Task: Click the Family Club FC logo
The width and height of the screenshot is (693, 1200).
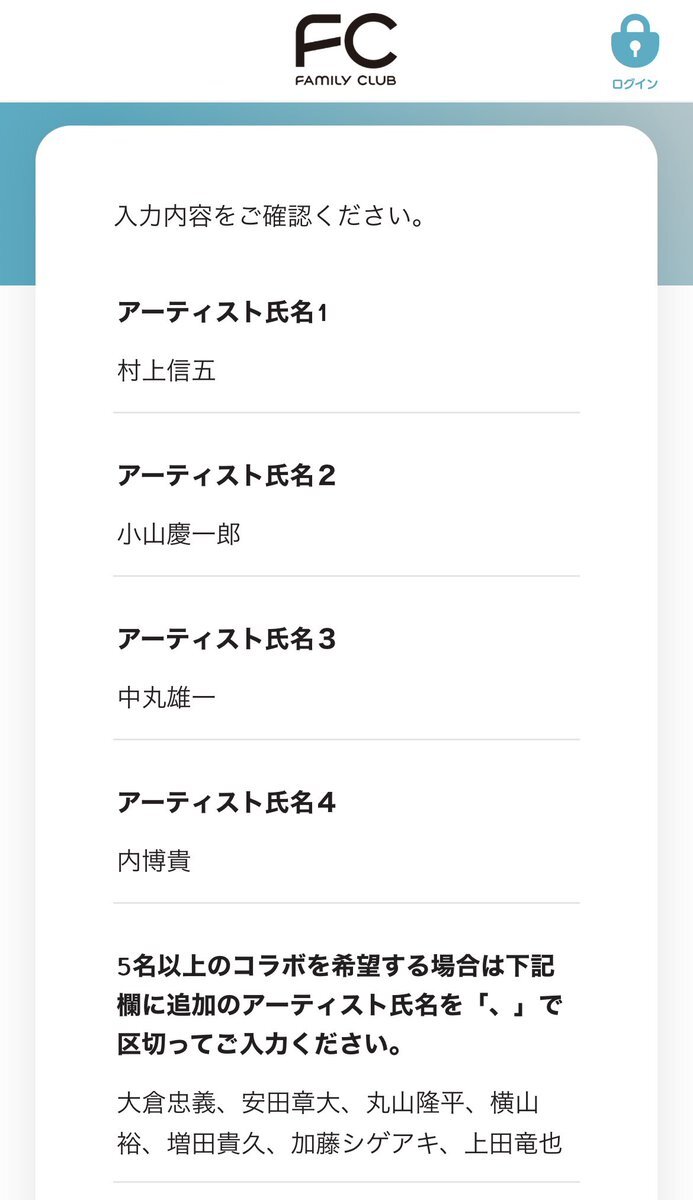Action: coord(345,42)
